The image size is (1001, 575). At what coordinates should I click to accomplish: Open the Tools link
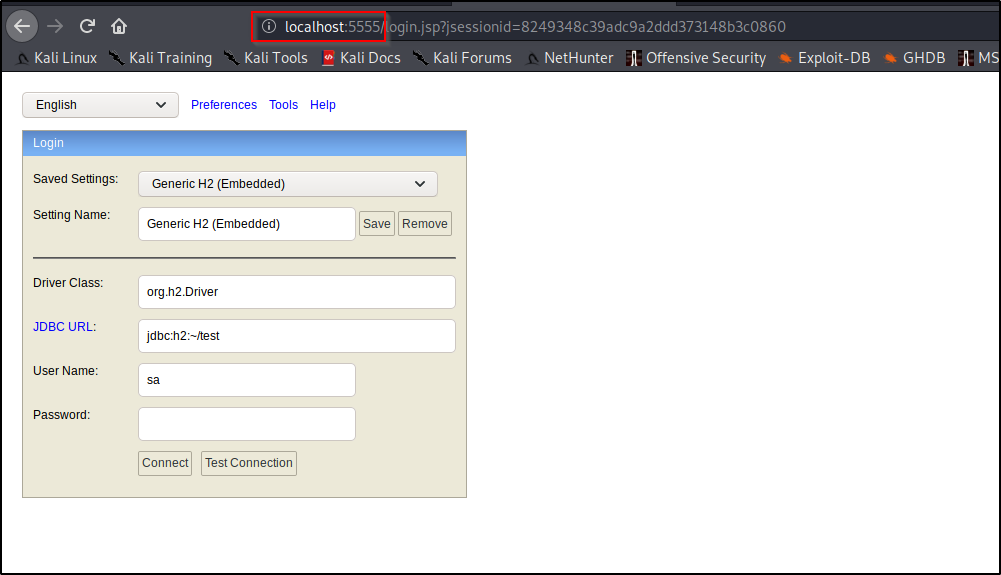pyautogui.click(x=283, y=105)
